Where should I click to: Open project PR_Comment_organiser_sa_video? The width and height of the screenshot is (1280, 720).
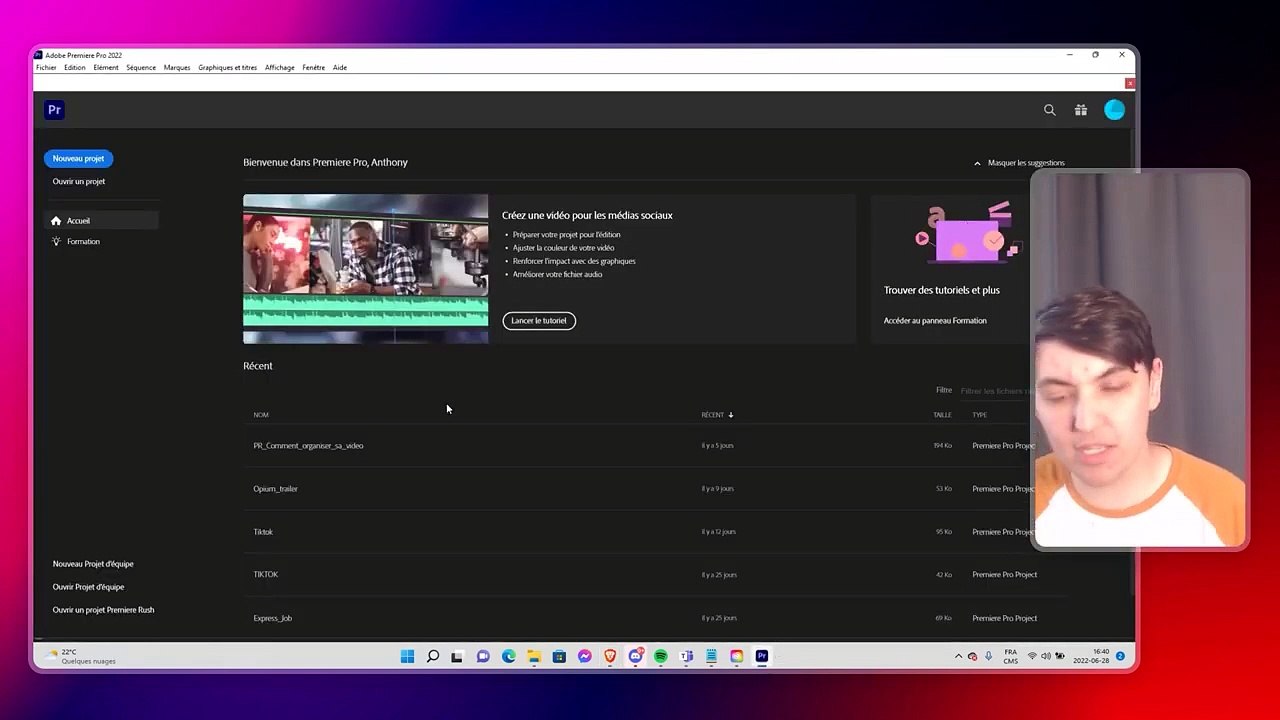point(308,446)
